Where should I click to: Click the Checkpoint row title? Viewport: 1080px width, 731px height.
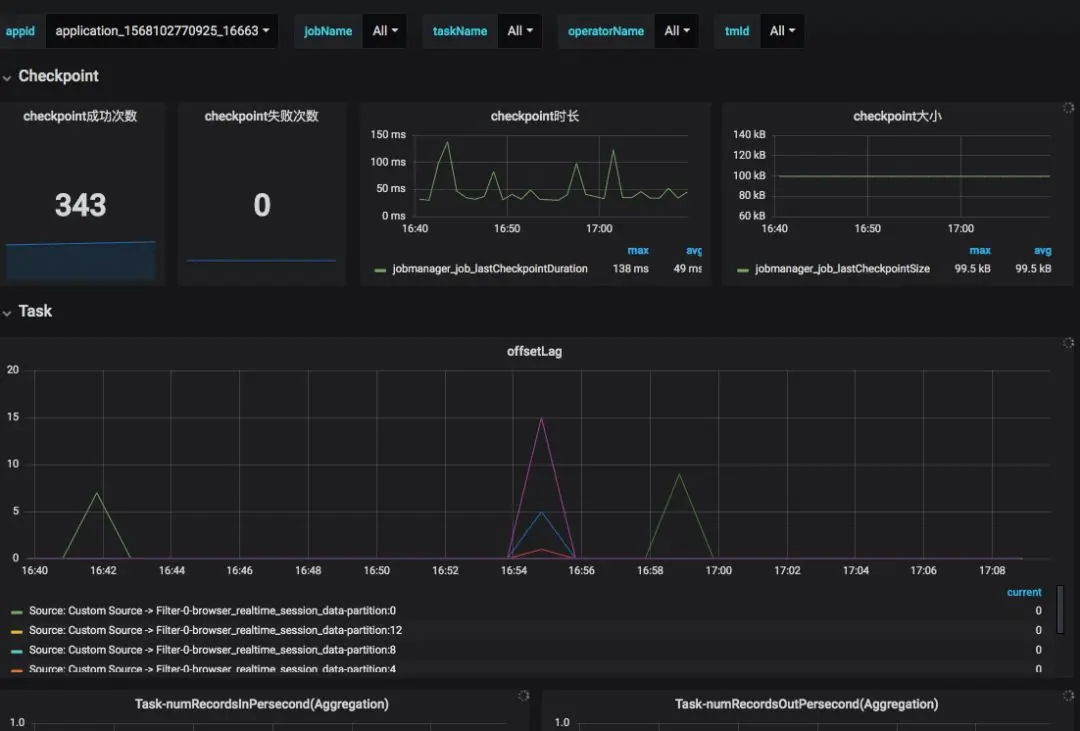(59, 76)
